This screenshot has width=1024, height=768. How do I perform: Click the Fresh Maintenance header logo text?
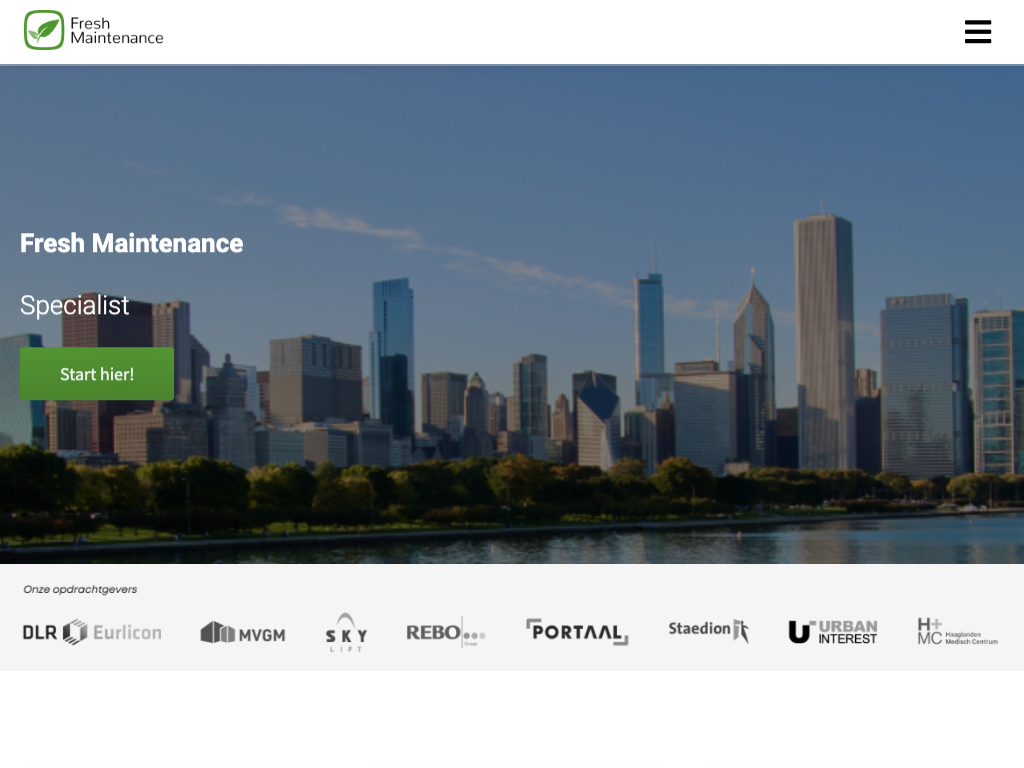click(x=116, y=31)
